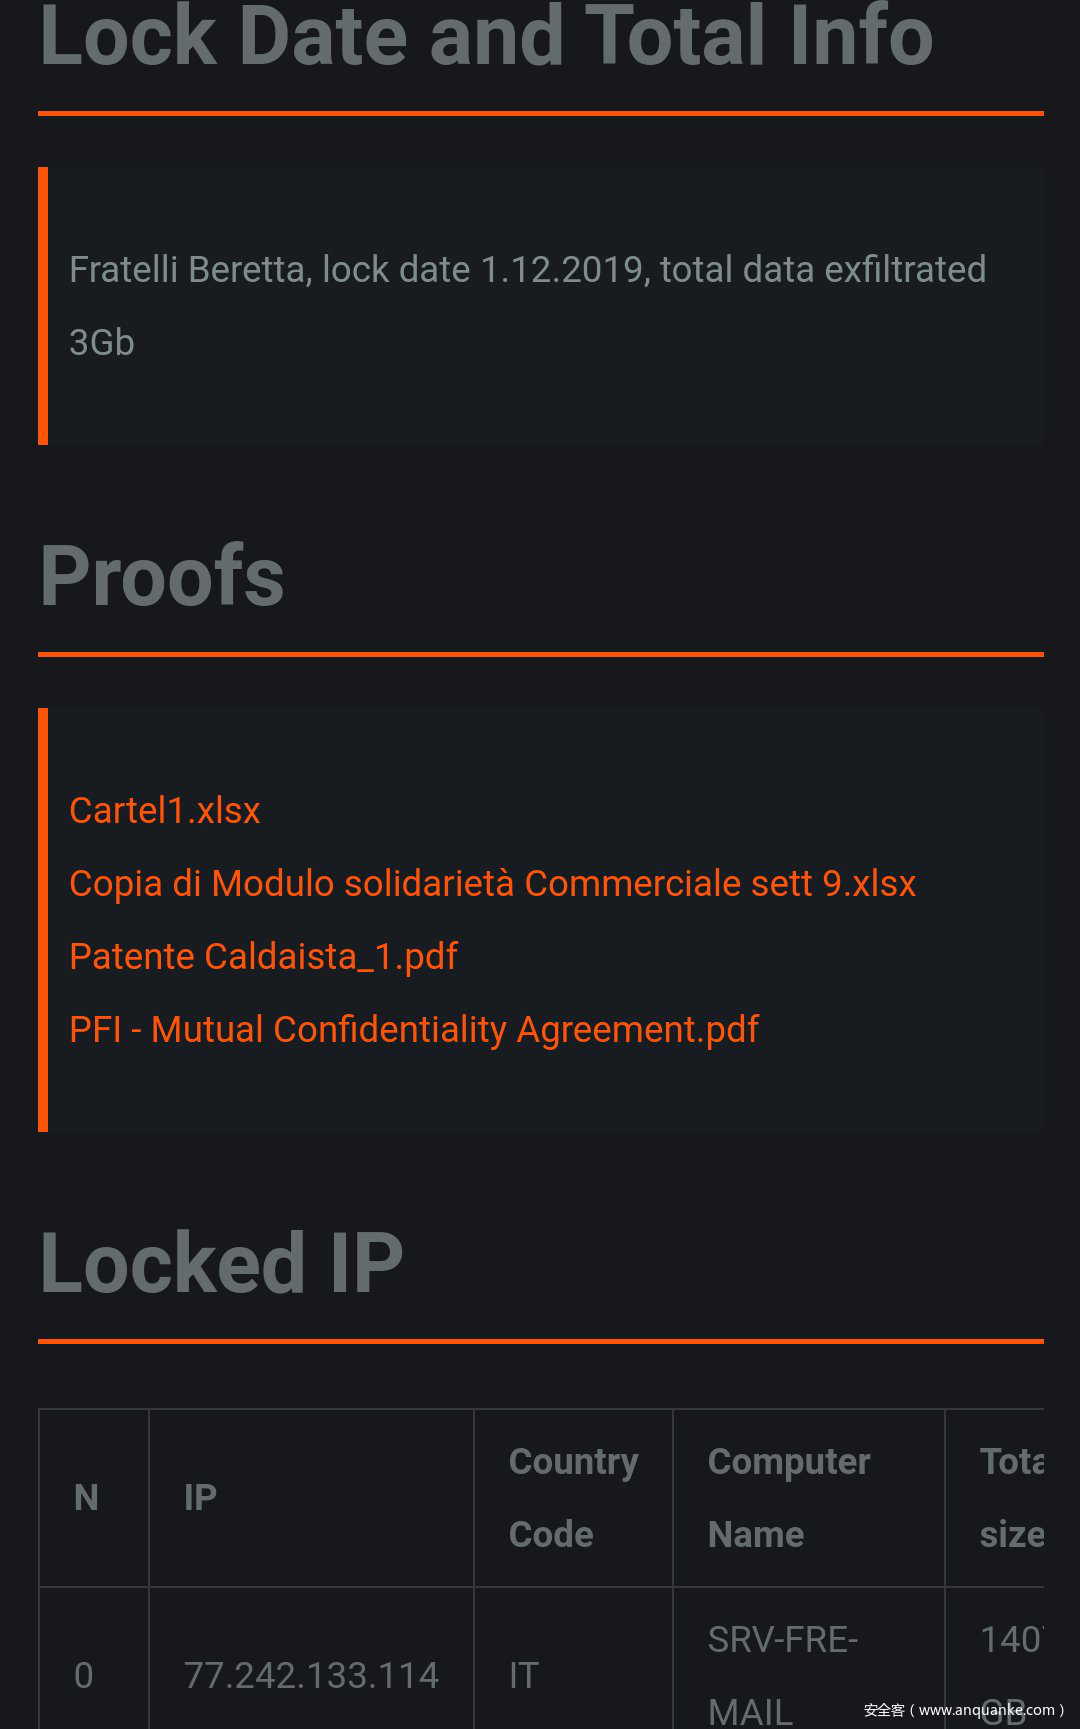Click the N column header
The height and width of the screenshot is (1729, 1080).
(87, 1497)
